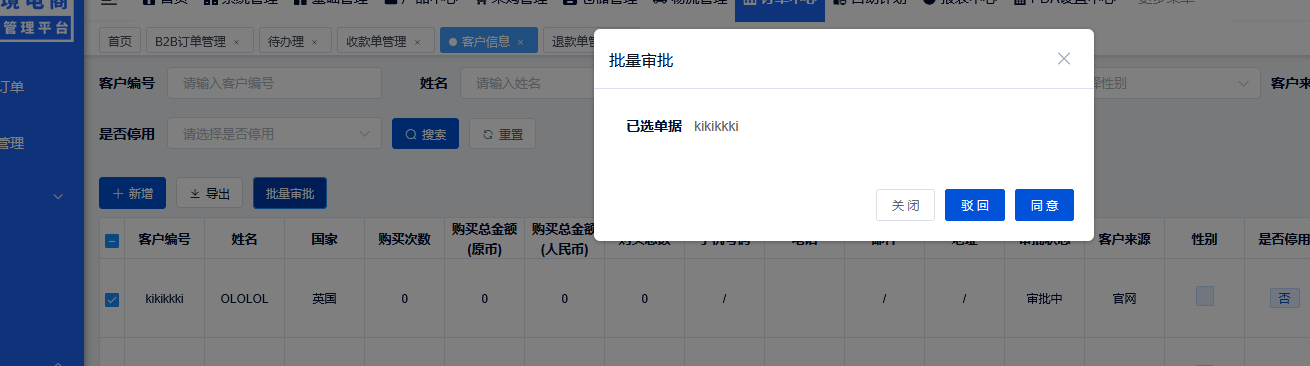Close the 收款单管理 tab with its x
The height and width of the screenshot is (366, 1310).
pos(418,42)
